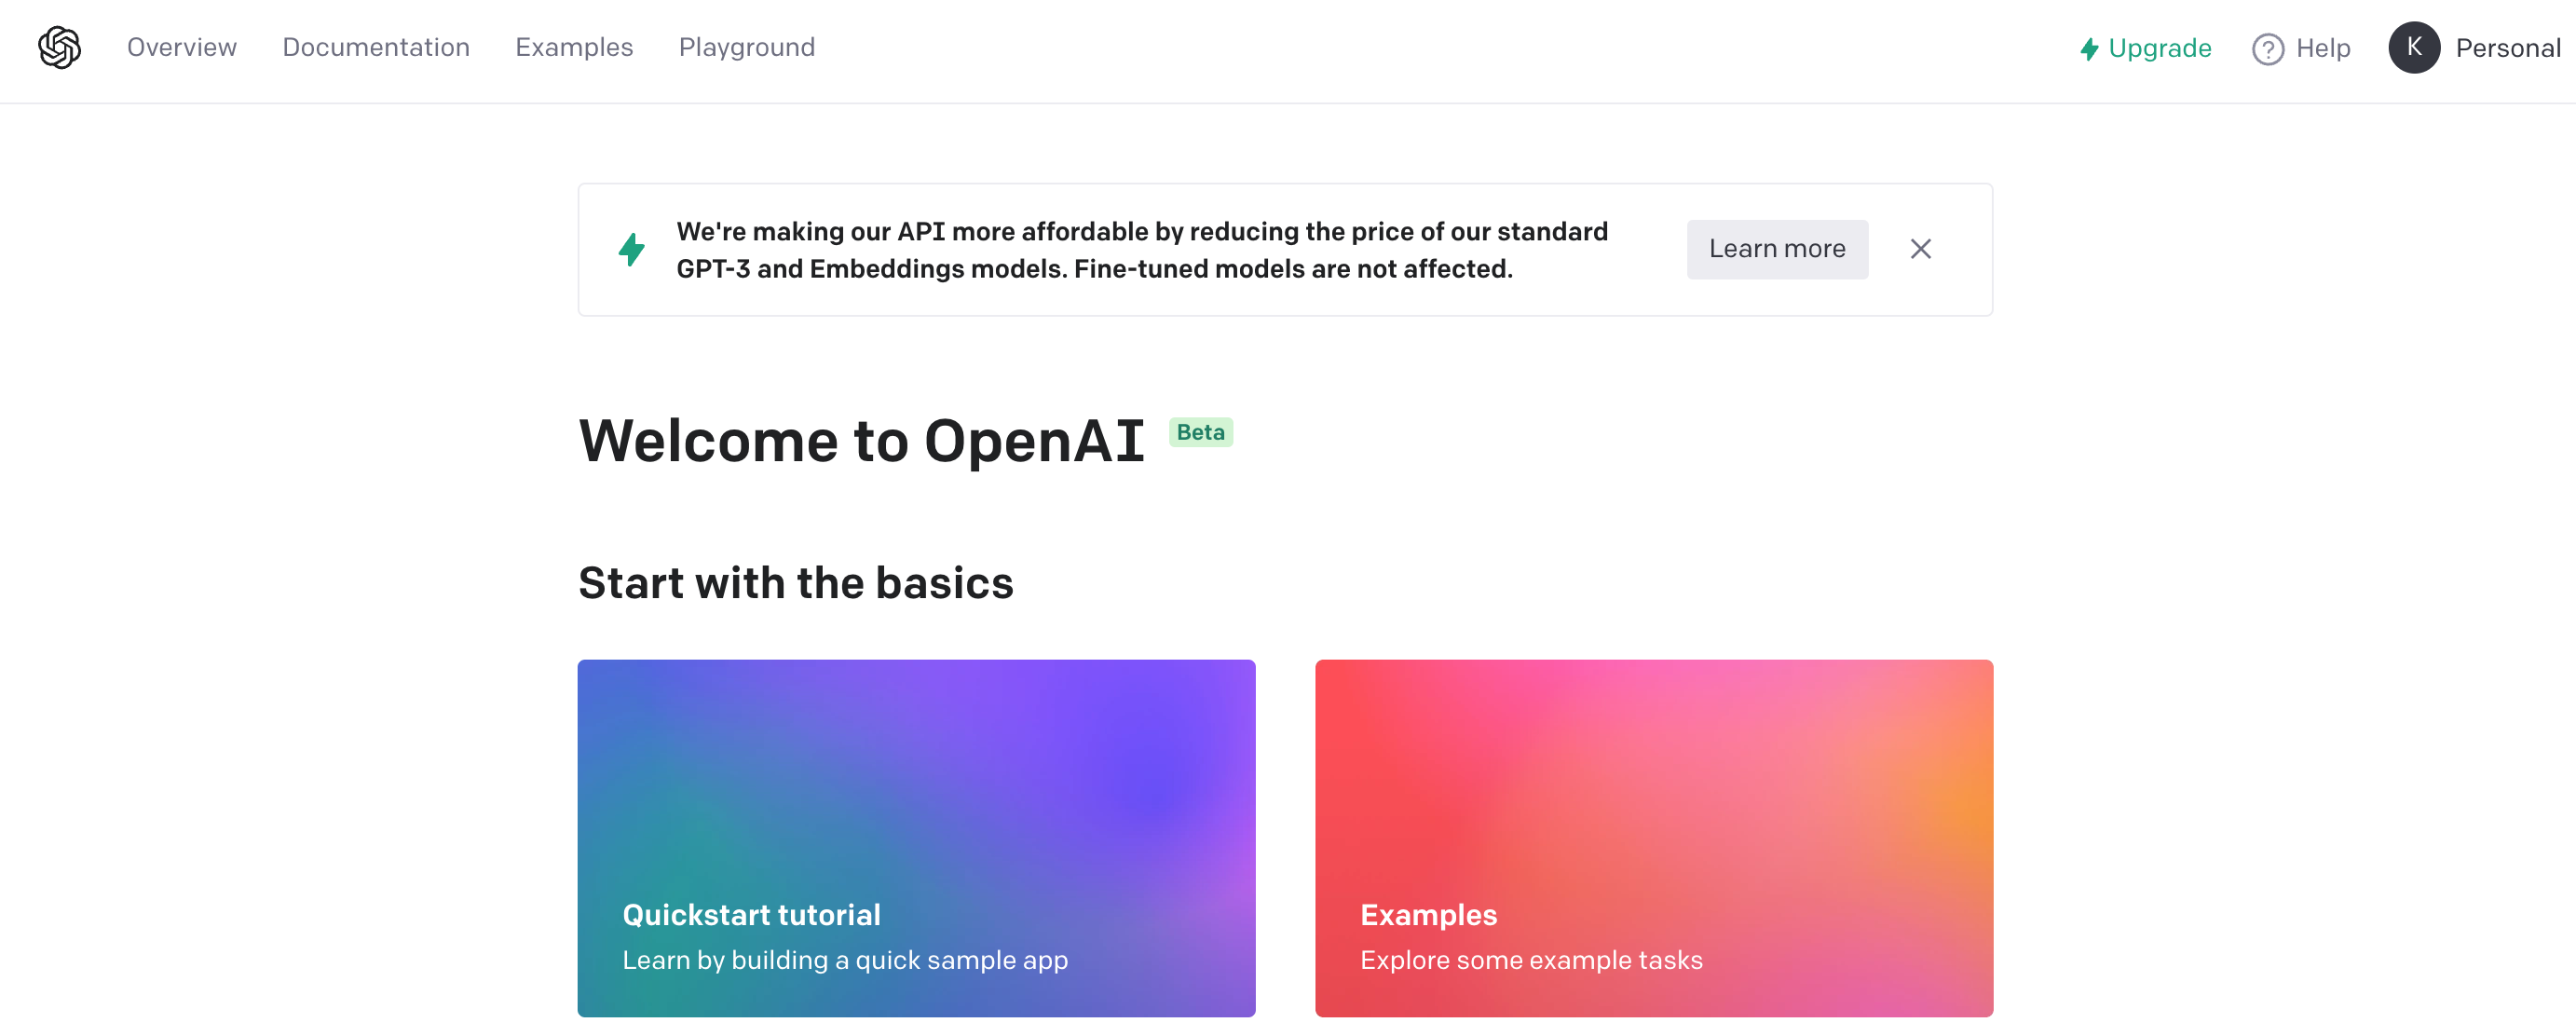Click the pricing announcement text
The height and width of the screenshot is (1036, 2576).
[1142, 250]
